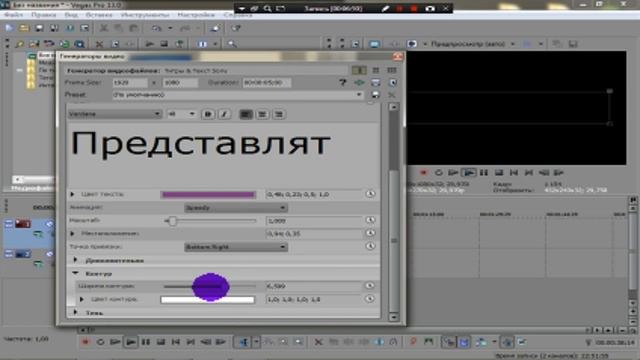640x360 pixels.
Task: Click the white outline color swatch
Action: [x=208, y=300]
